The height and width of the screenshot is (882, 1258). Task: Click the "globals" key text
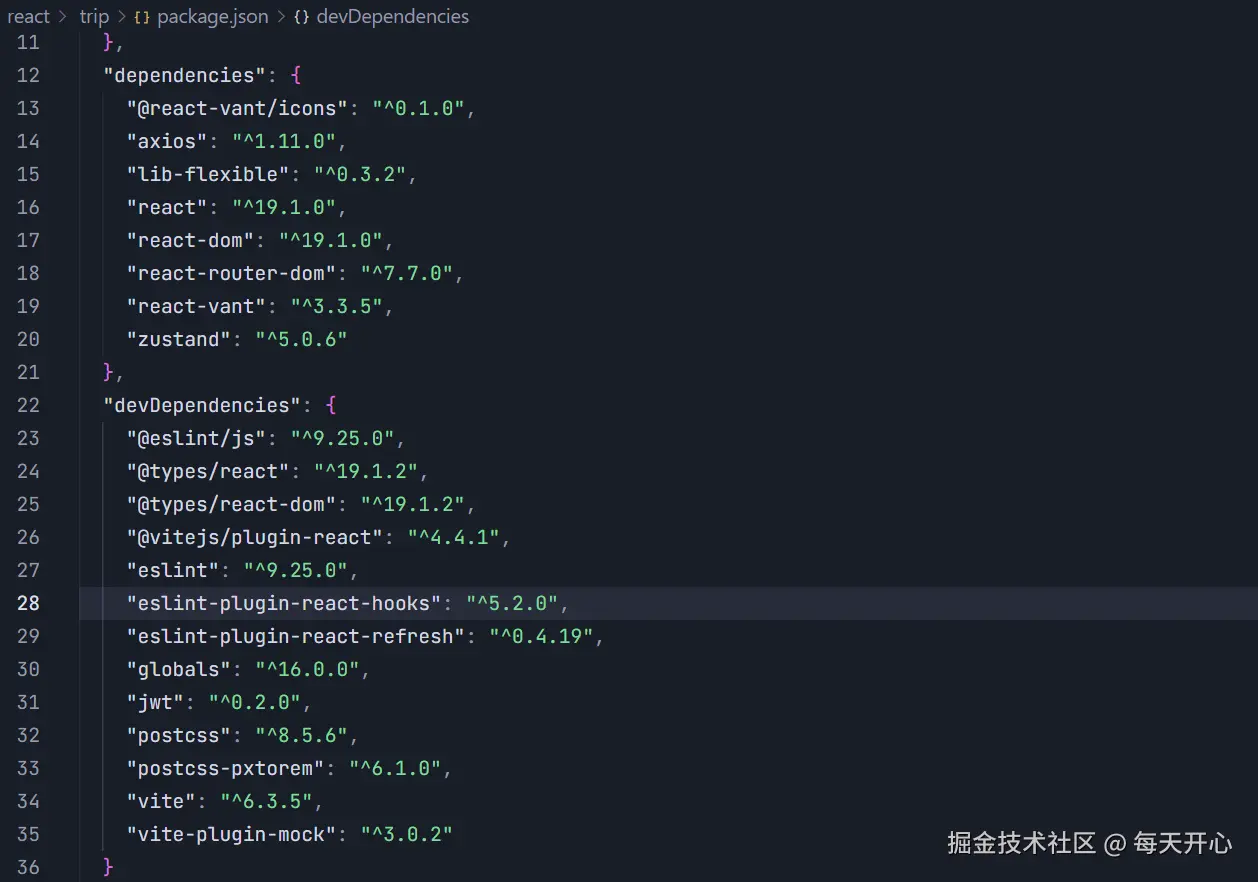pyautogui.click(x=179, y=669)
